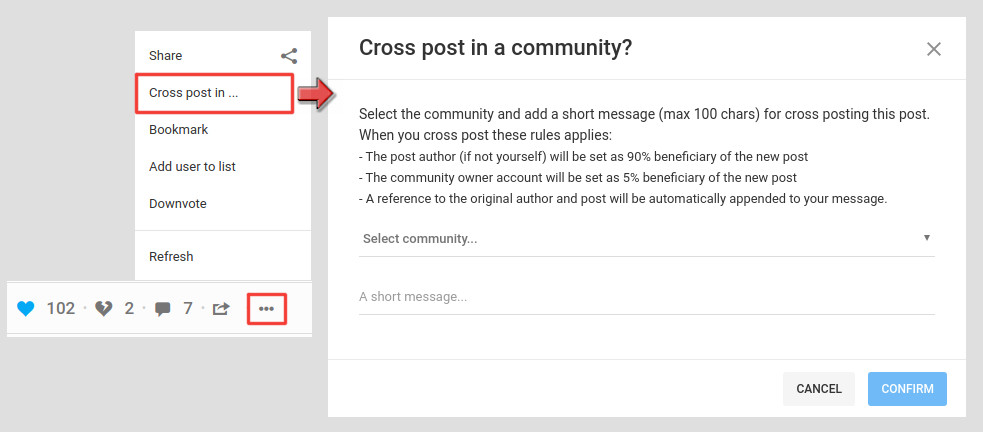
Task: Show the 2 downvotes count
Action: [x=129, y=308]
